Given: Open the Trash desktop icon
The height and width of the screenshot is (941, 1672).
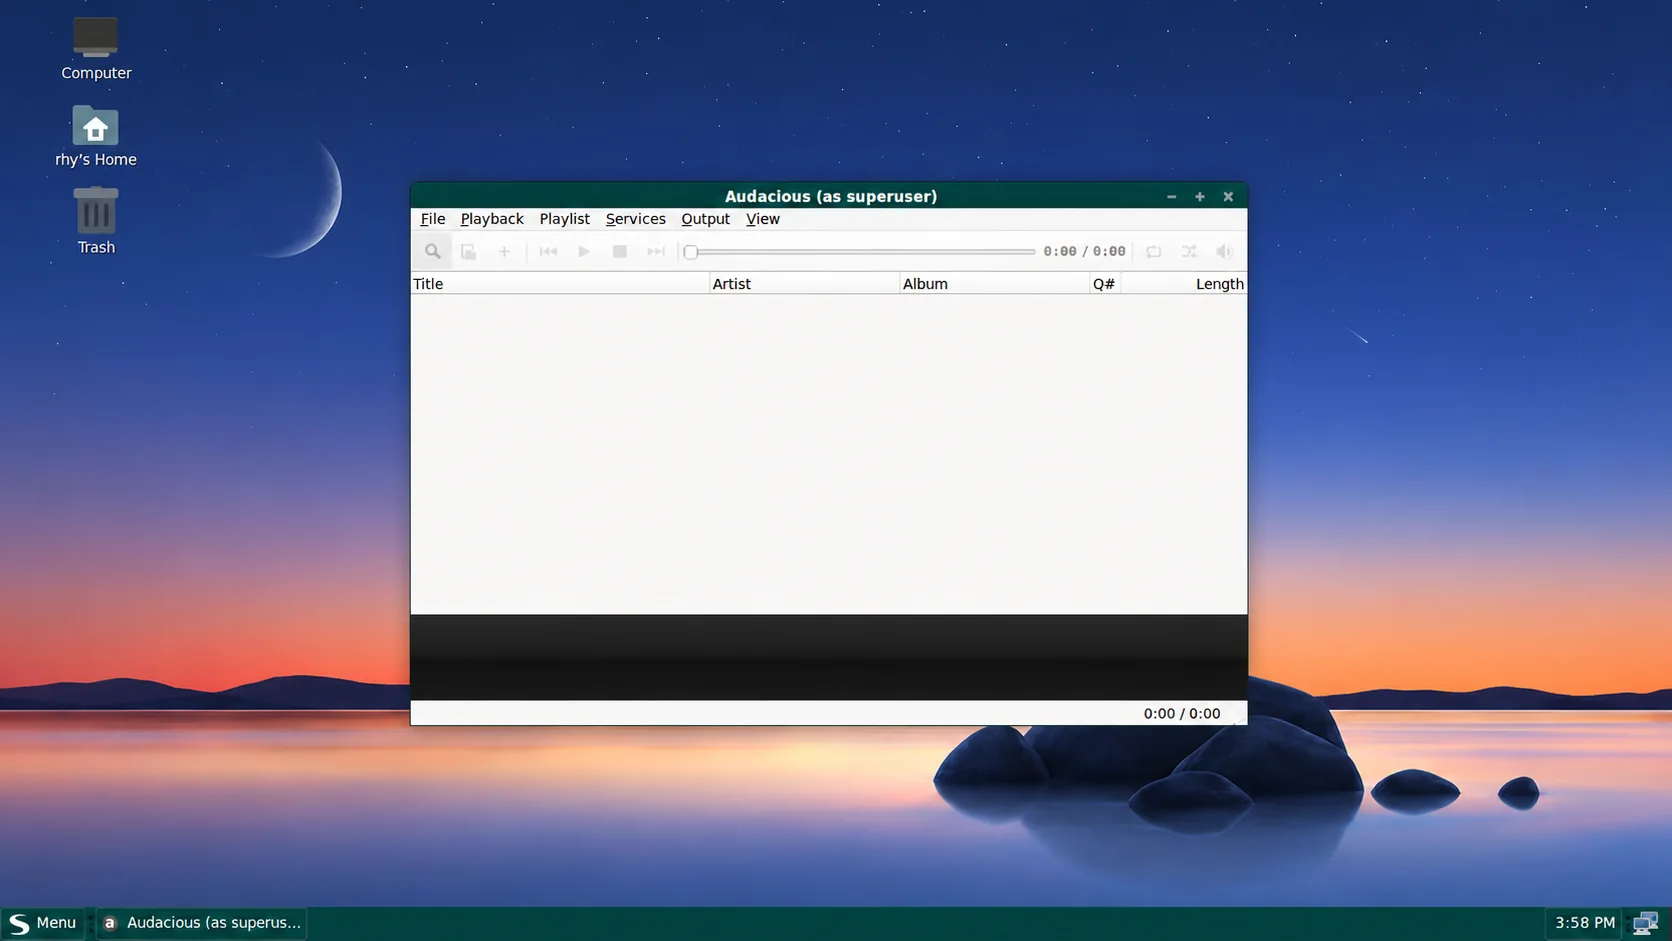Looking at the screenshot, I should (96, 221).
